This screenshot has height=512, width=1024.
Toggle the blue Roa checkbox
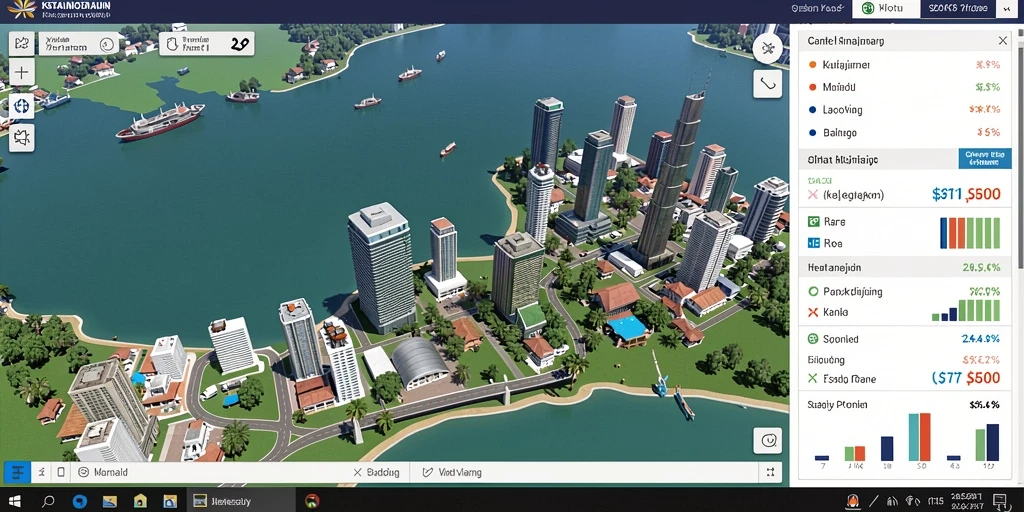tap(813, 243)
